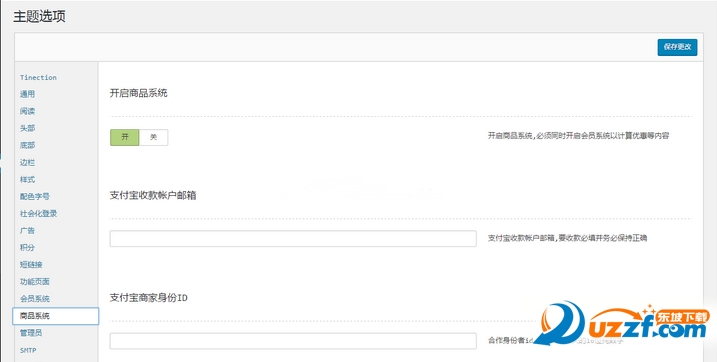The image size is (717, 362).
Task: Open the SMTP settings tab
Action: [28, 351]
